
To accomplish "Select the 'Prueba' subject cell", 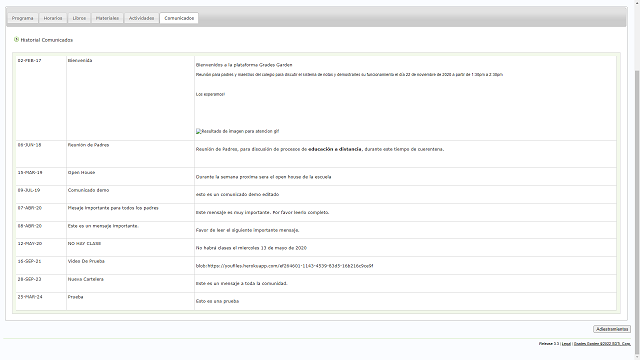I will click(x=130, y=301).
